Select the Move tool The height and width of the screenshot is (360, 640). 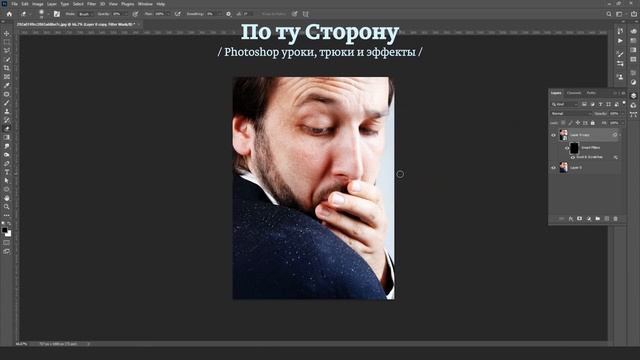coord(7,33)
